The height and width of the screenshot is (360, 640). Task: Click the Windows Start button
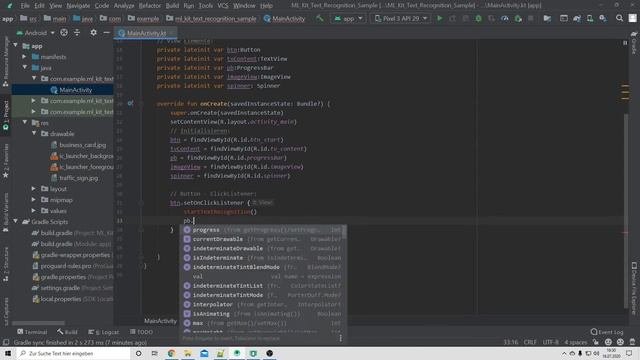[x=8, y=353]
